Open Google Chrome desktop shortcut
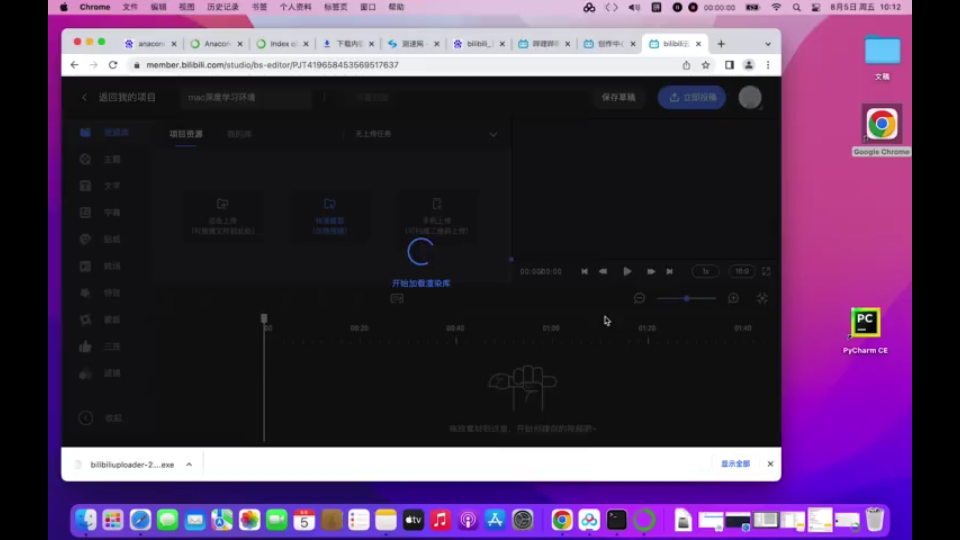 pos(882,130)
